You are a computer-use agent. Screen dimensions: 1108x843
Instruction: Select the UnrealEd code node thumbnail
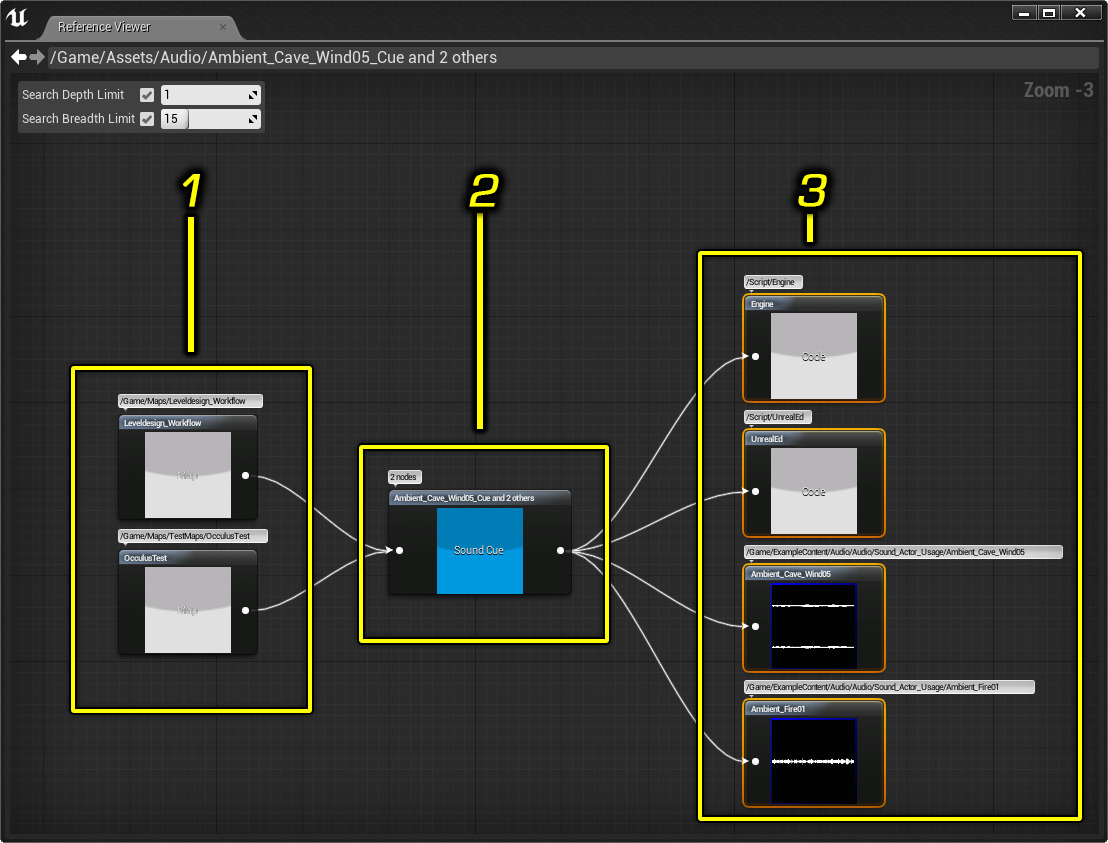(813, 491)
